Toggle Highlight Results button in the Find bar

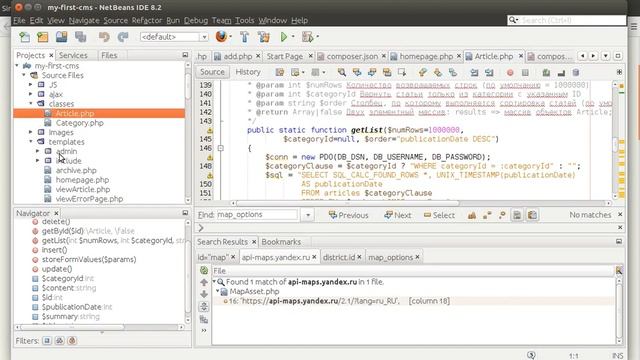coord(517,215)
